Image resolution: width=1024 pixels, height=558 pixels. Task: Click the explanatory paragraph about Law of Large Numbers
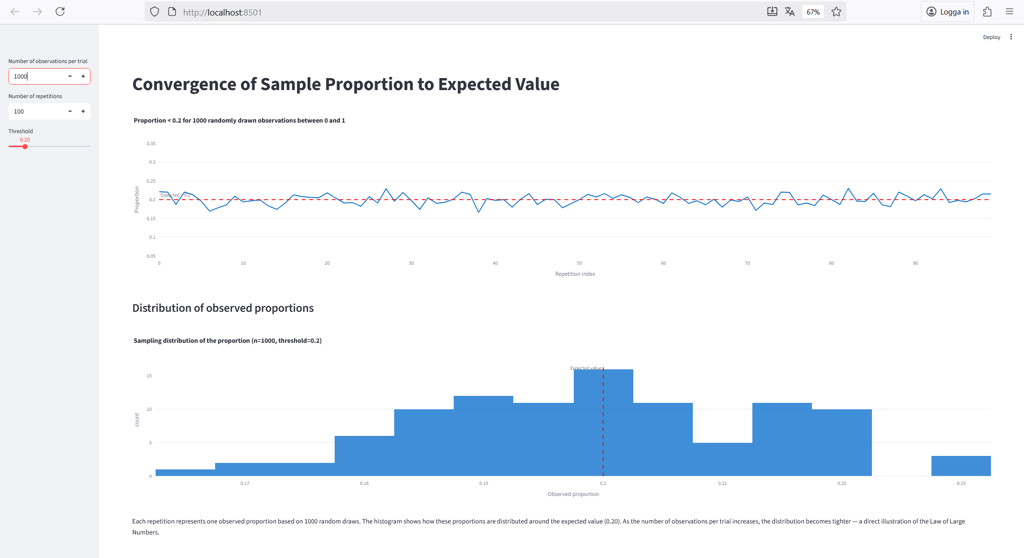coord(548,527)
